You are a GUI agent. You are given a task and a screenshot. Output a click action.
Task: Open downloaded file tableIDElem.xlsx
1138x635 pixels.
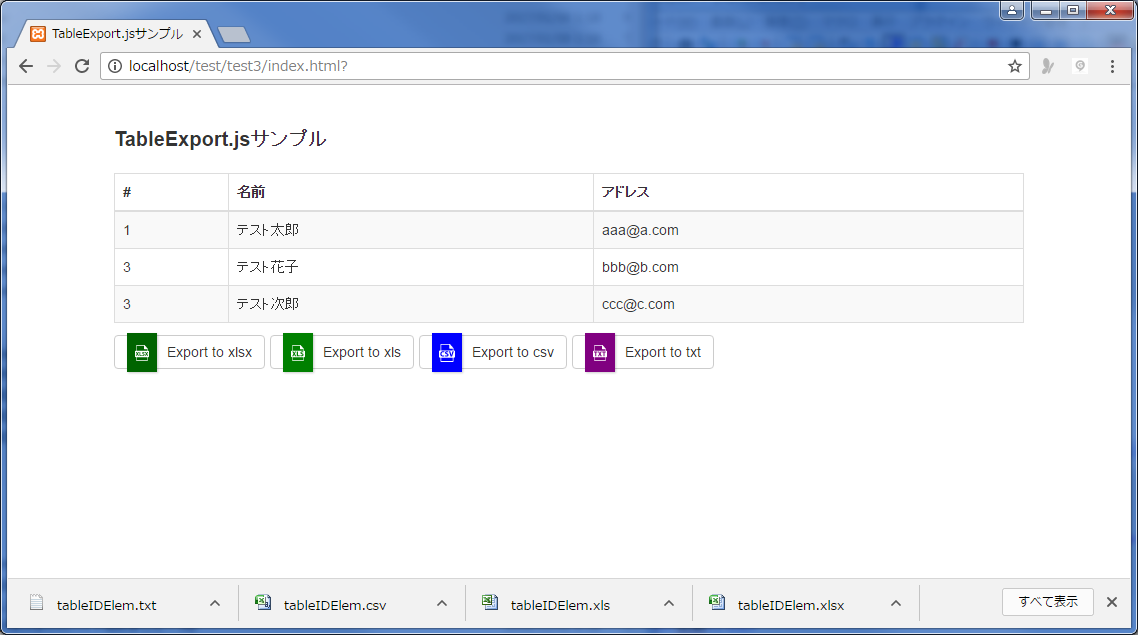(x=791, y=605)
